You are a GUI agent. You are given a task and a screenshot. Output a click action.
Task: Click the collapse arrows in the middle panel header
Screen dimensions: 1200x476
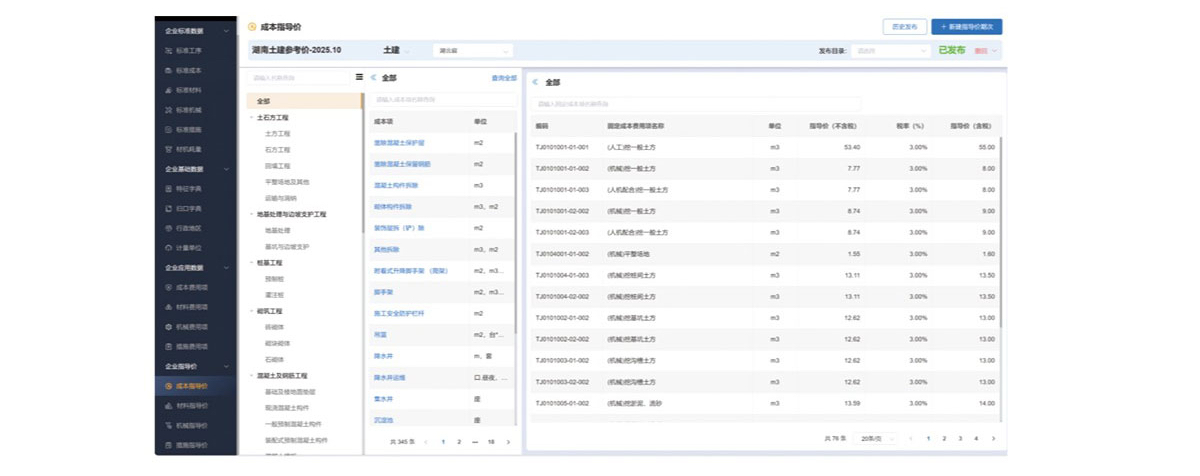374,77
